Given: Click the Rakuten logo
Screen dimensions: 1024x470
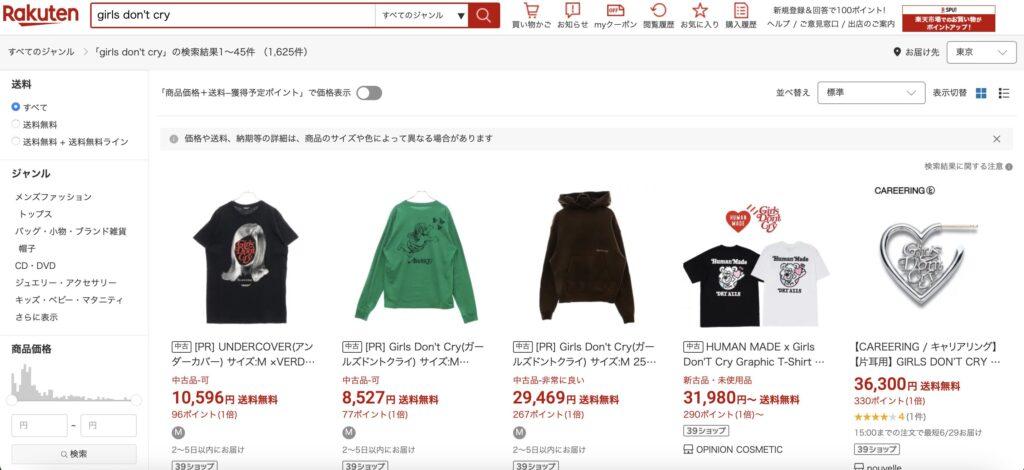Looking at the screenshot, I should (x=40, y=14).
